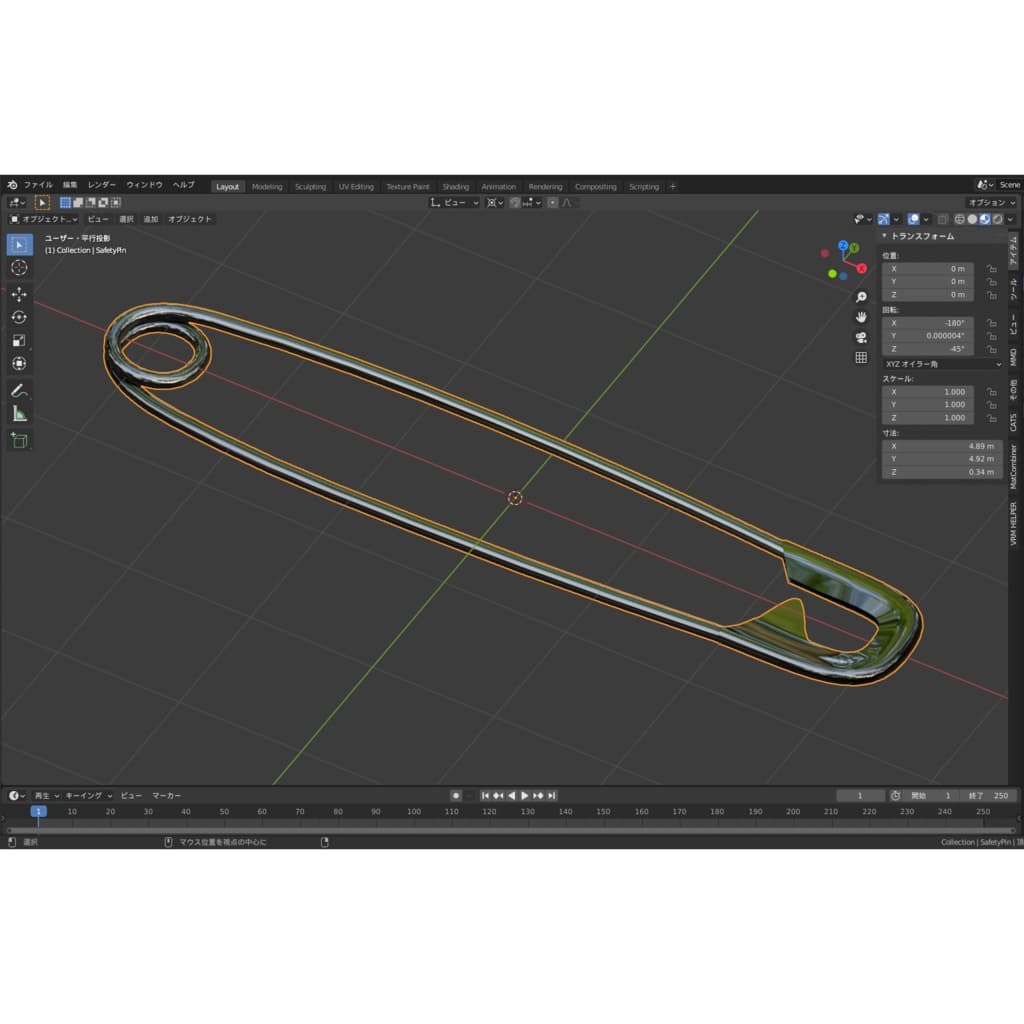Toggle auto keying record button
This screenshot has height=1024, width=1024.
(456, 795)
